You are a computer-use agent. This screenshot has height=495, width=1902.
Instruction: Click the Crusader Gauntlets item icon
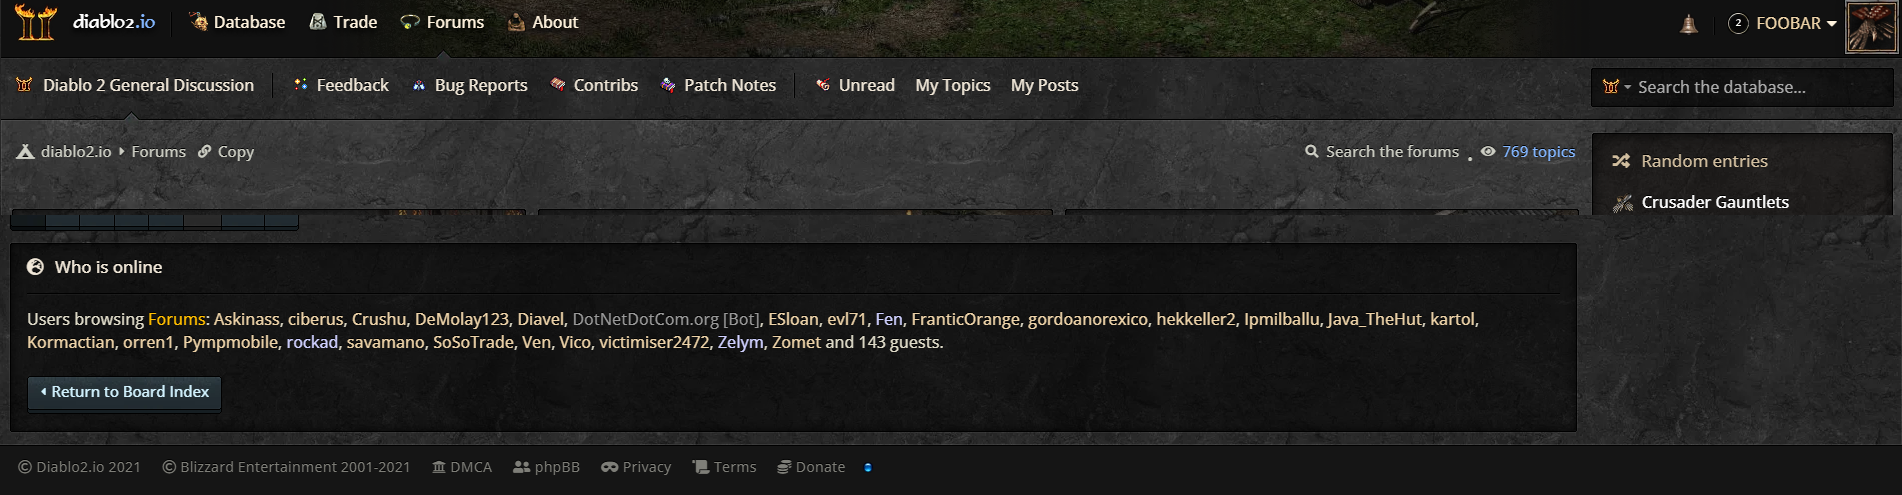point(1622,203)
